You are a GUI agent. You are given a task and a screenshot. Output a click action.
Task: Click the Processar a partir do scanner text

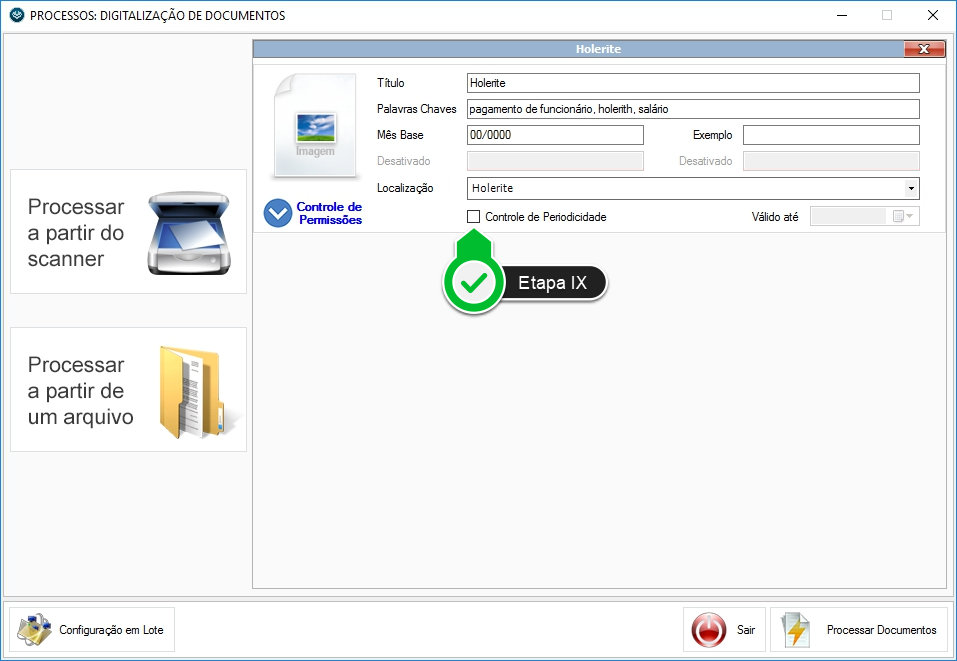(76, 233)
